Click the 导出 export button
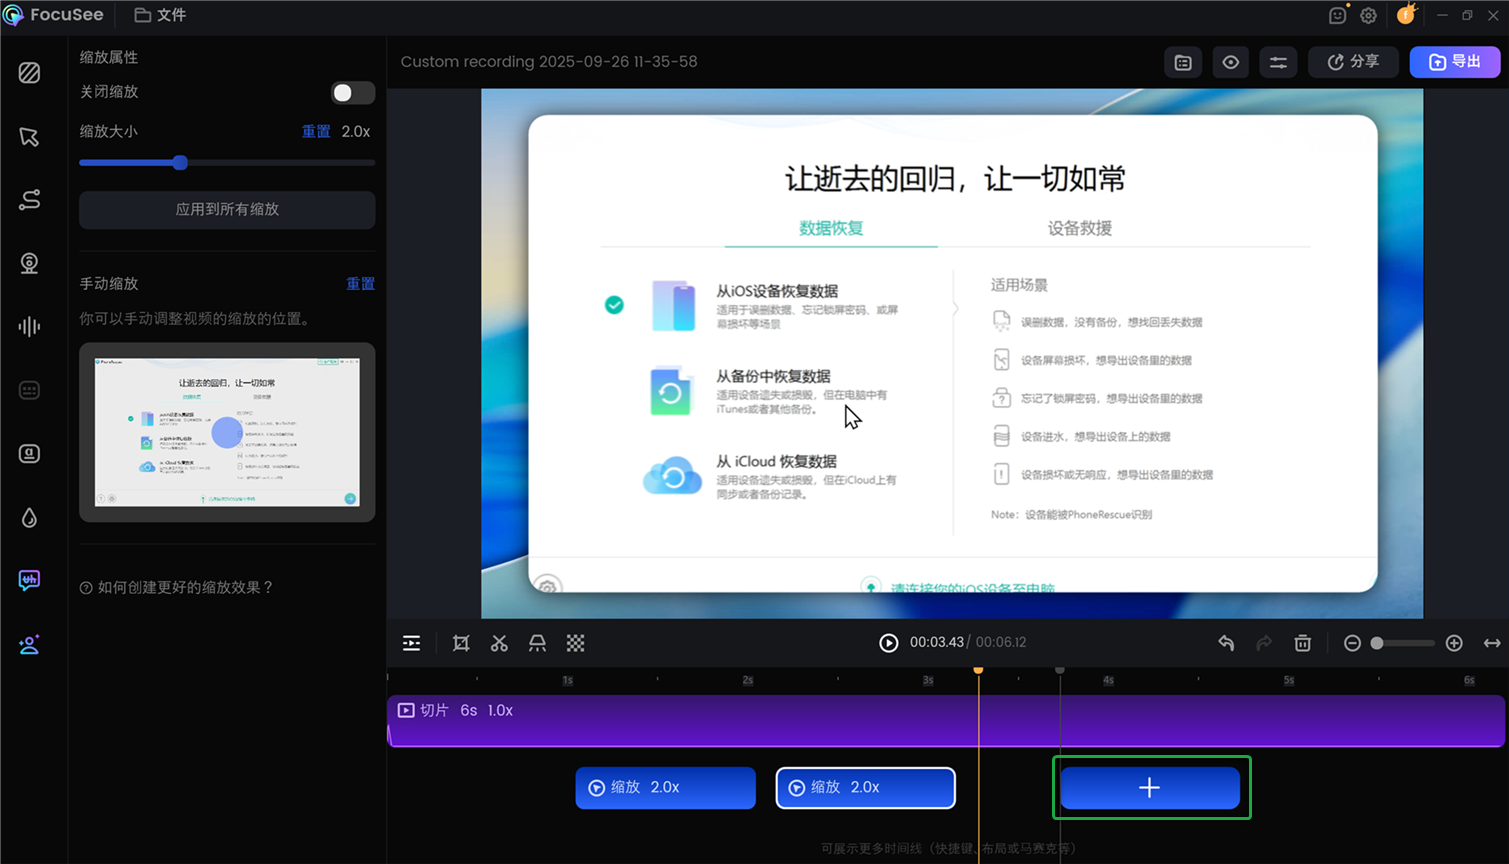This screenshot has width=1509, height=864. pyautogui.click(x=1455, y=62)
